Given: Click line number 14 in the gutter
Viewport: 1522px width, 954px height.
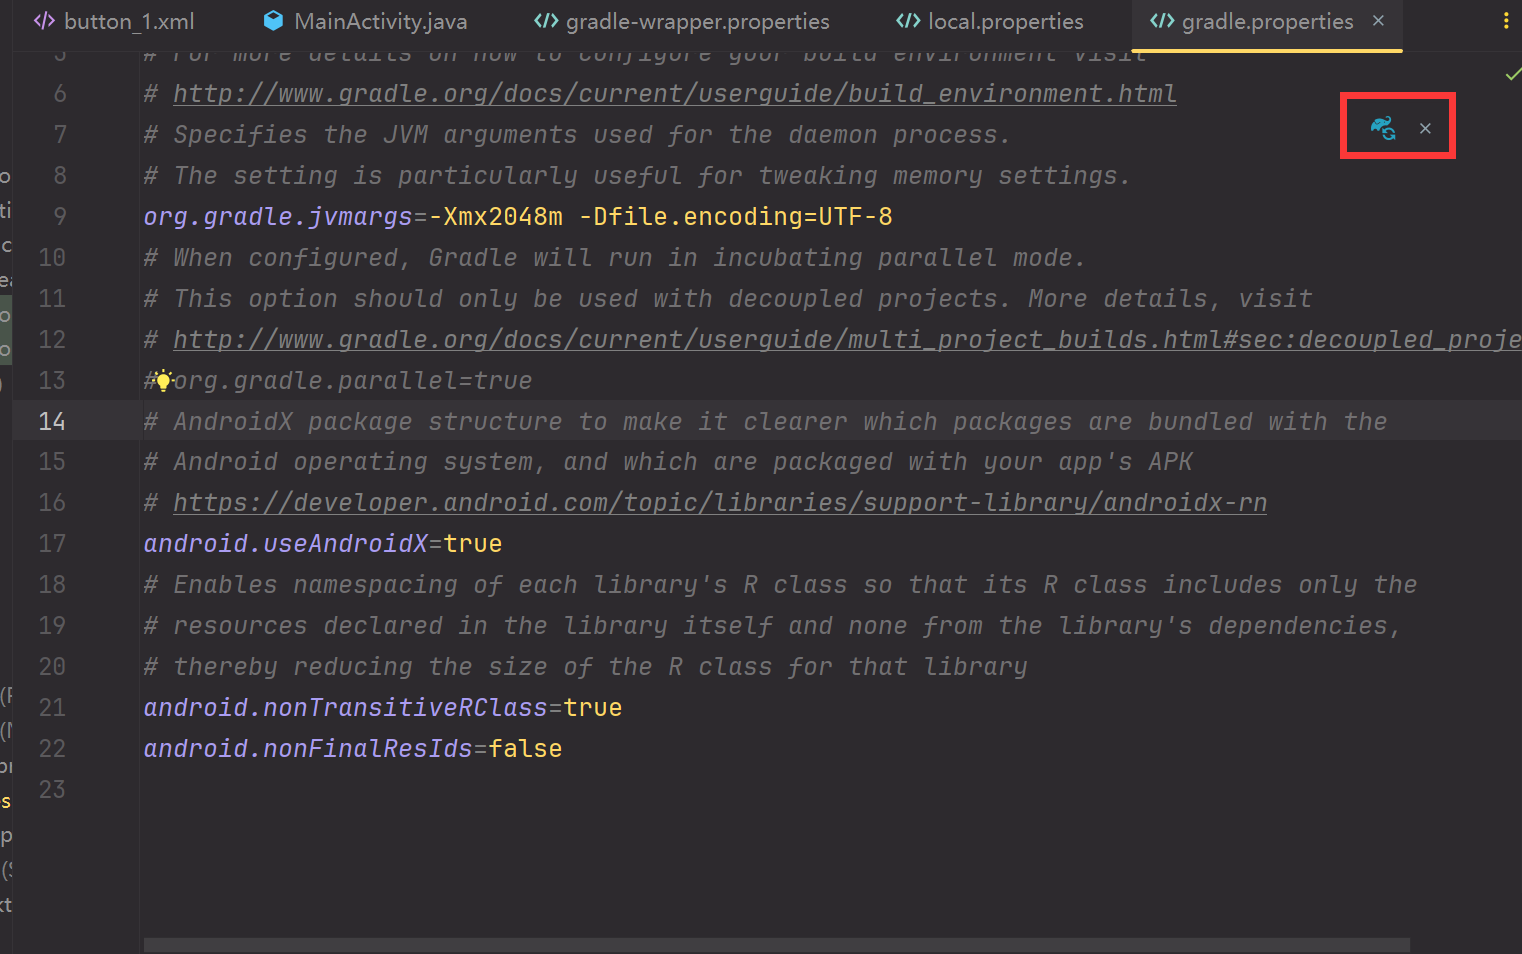Looking at the screenshot, I should pyautogui.click(x=52, y=422).
